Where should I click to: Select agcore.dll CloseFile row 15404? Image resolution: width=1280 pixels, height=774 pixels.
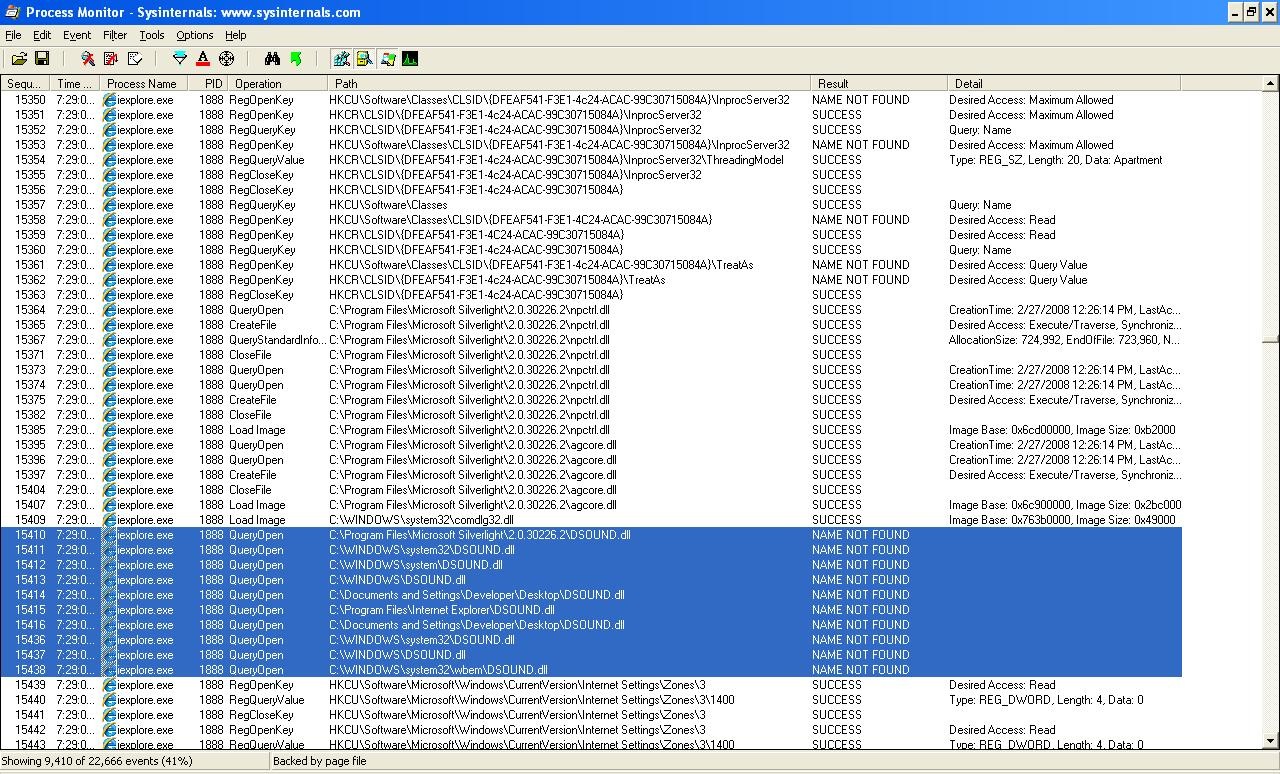coord(591,490)
